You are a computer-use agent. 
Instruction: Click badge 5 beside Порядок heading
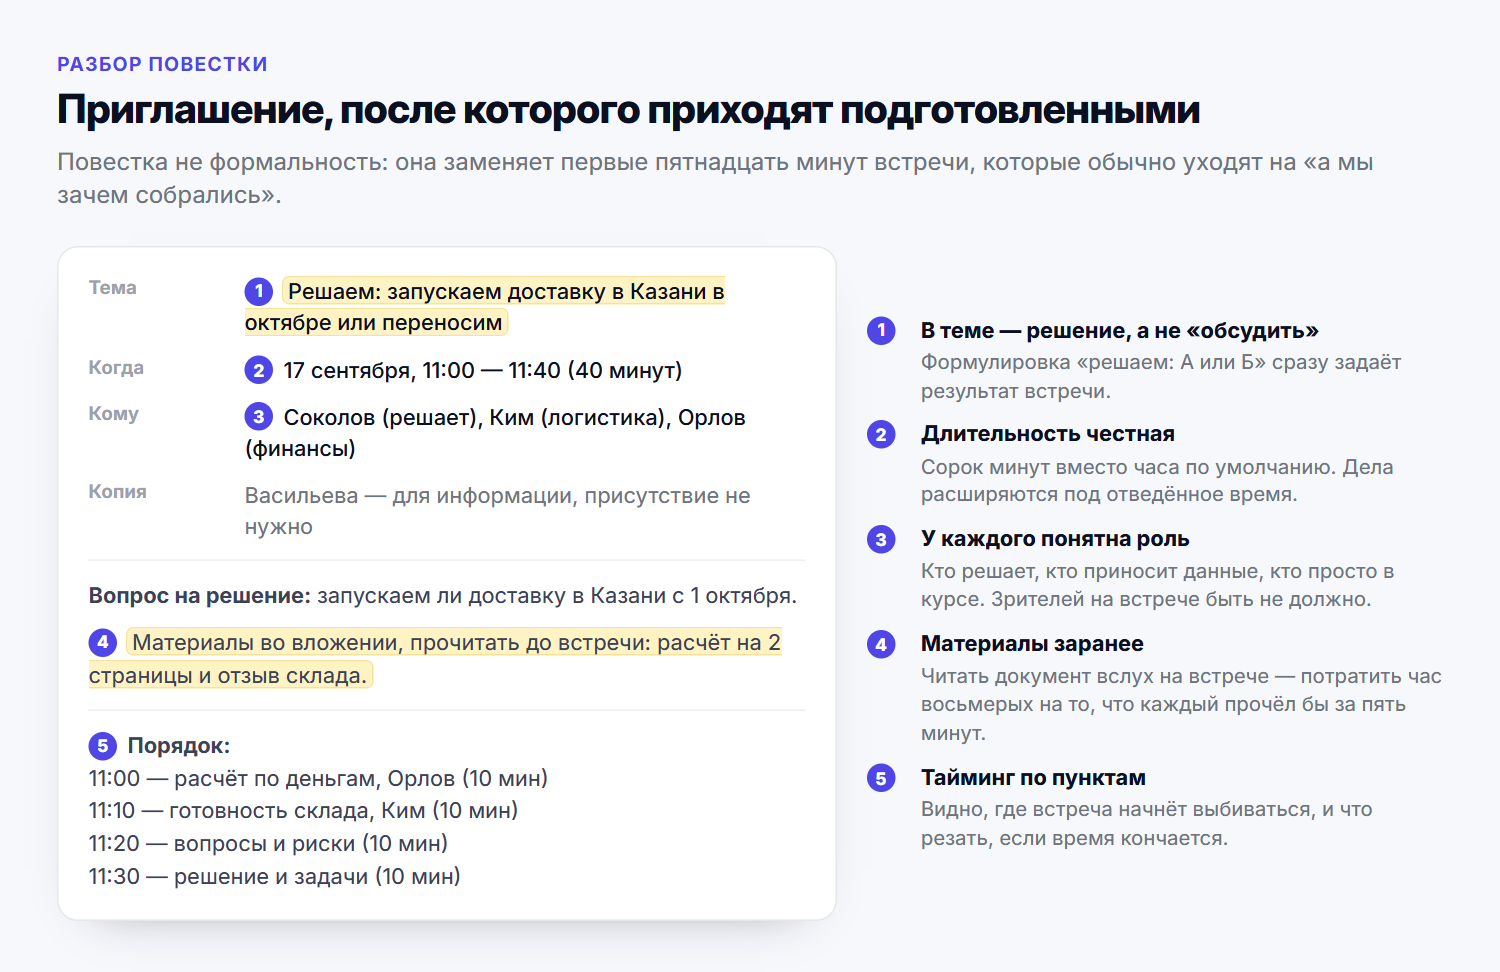pyautogui.click(x=103, y=745)
